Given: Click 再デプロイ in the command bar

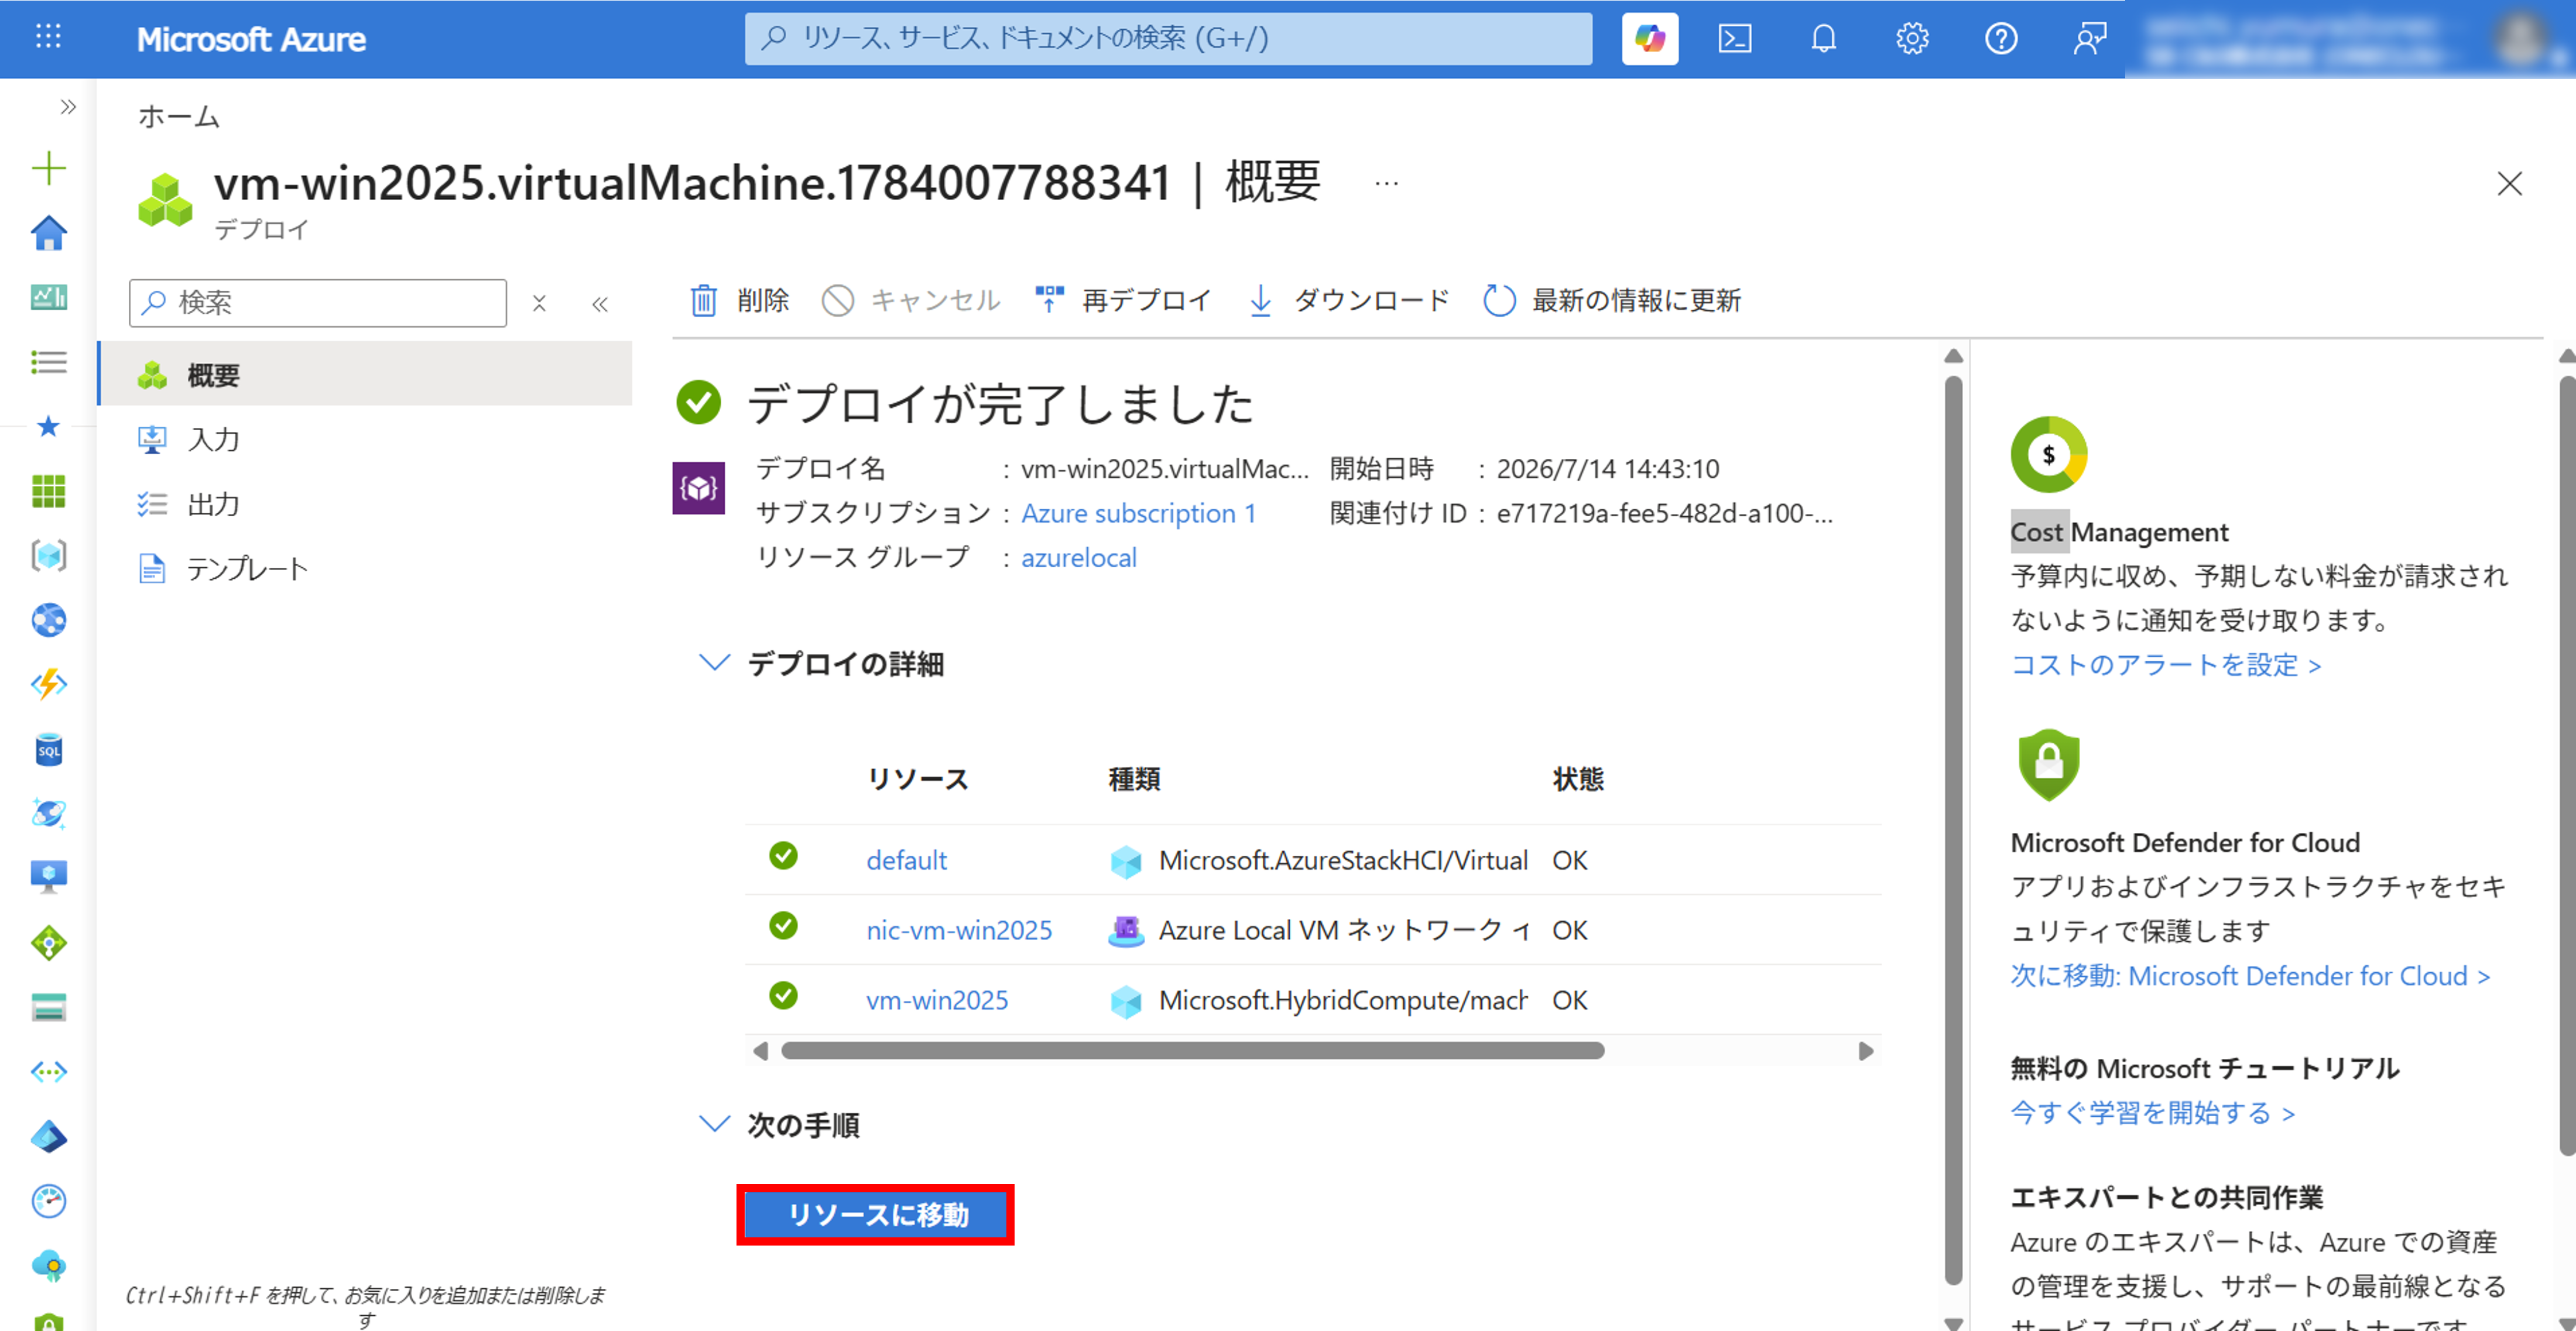Looking at the screenshot, I should (x=1123, y=300).
